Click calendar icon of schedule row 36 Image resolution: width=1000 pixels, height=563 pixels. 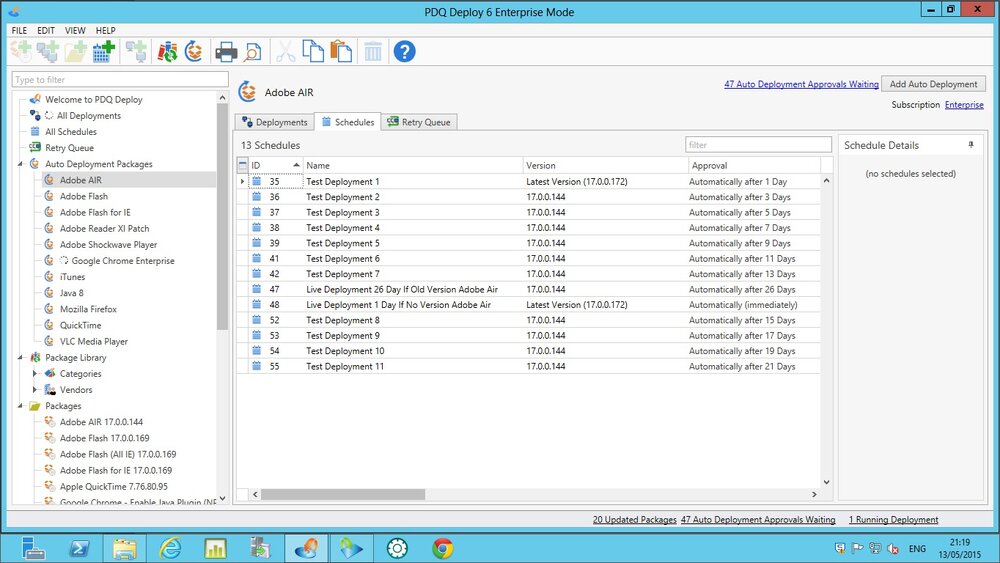[x=256, y=197]
